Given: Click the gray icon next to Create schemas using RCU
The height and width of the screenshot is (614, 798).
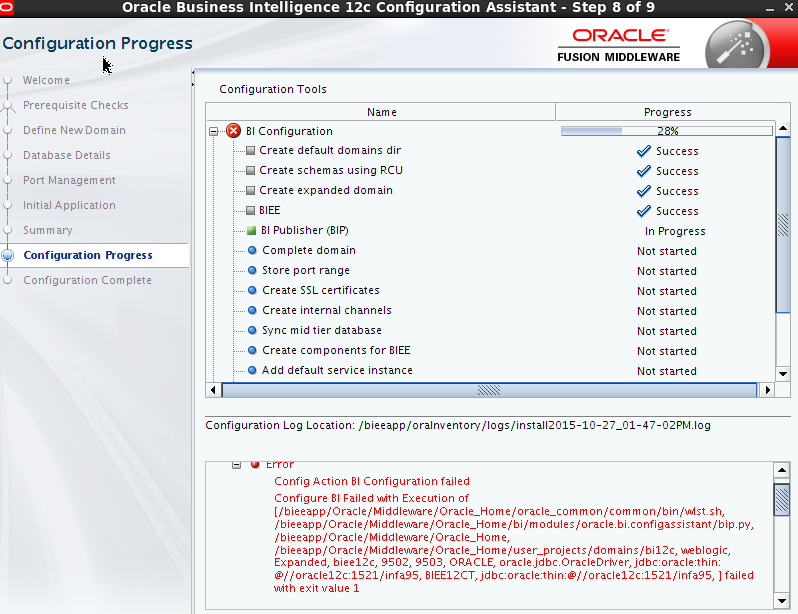Looking at the screenshot, I should pos(250,171).
